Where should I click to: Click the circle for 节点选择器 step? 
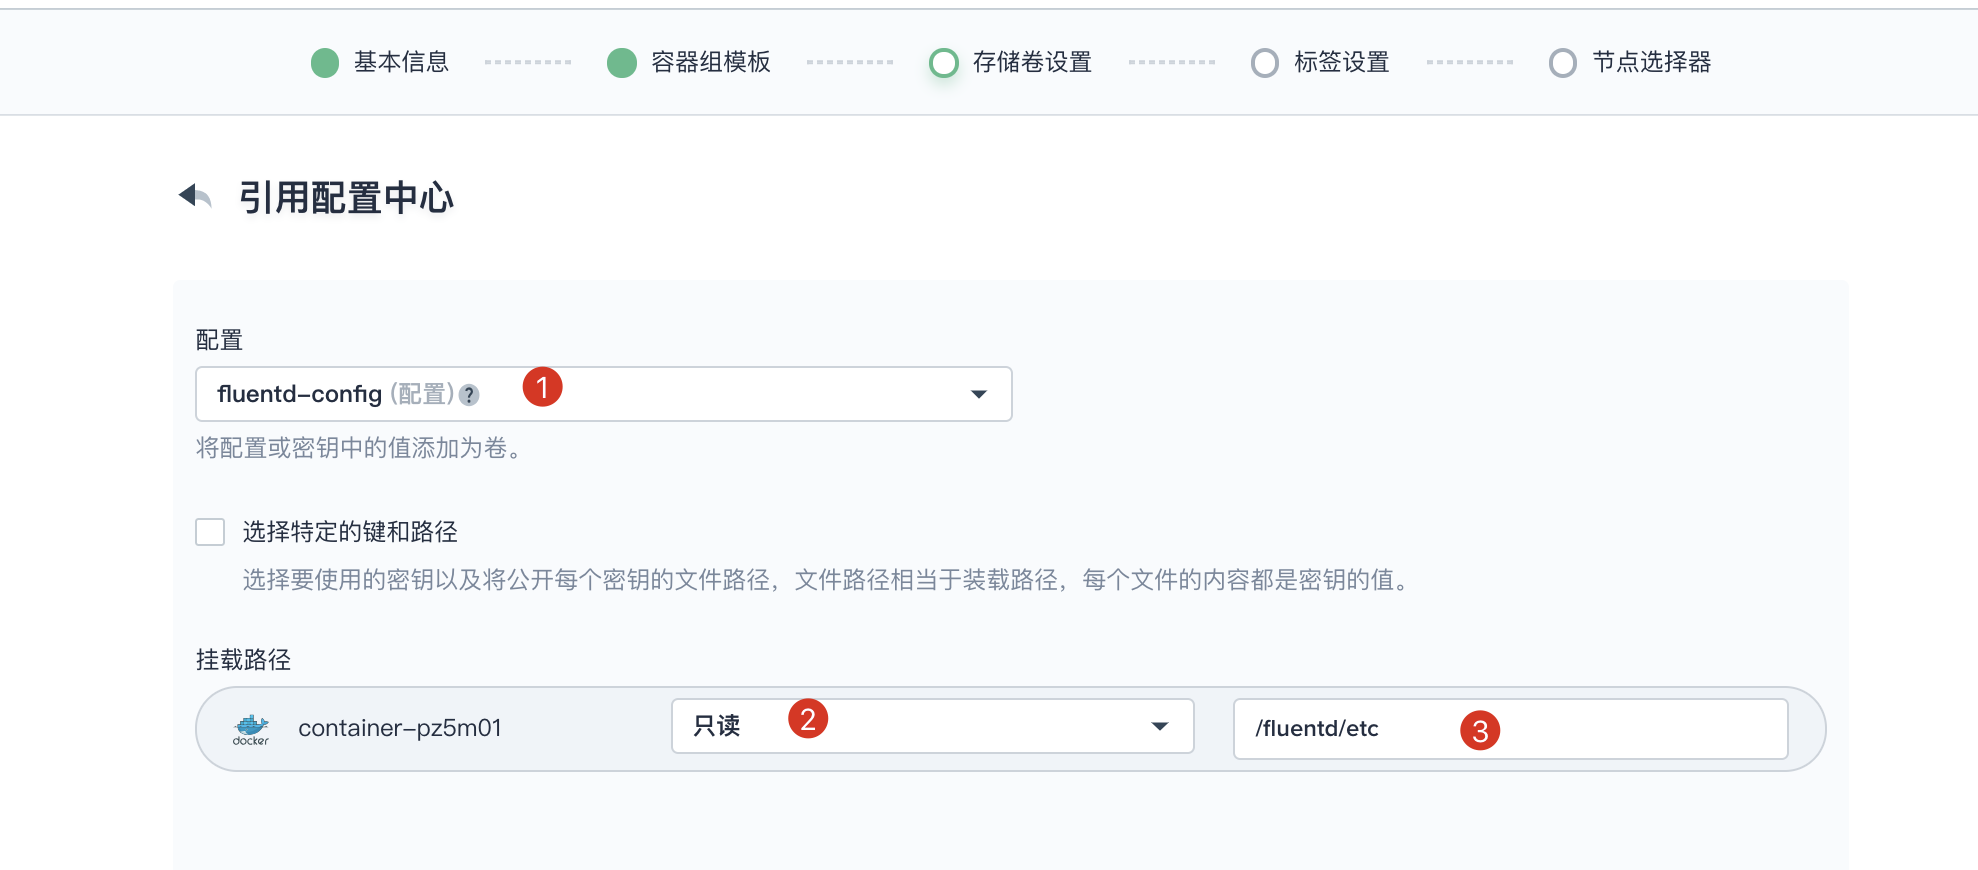coord(1563,63)
